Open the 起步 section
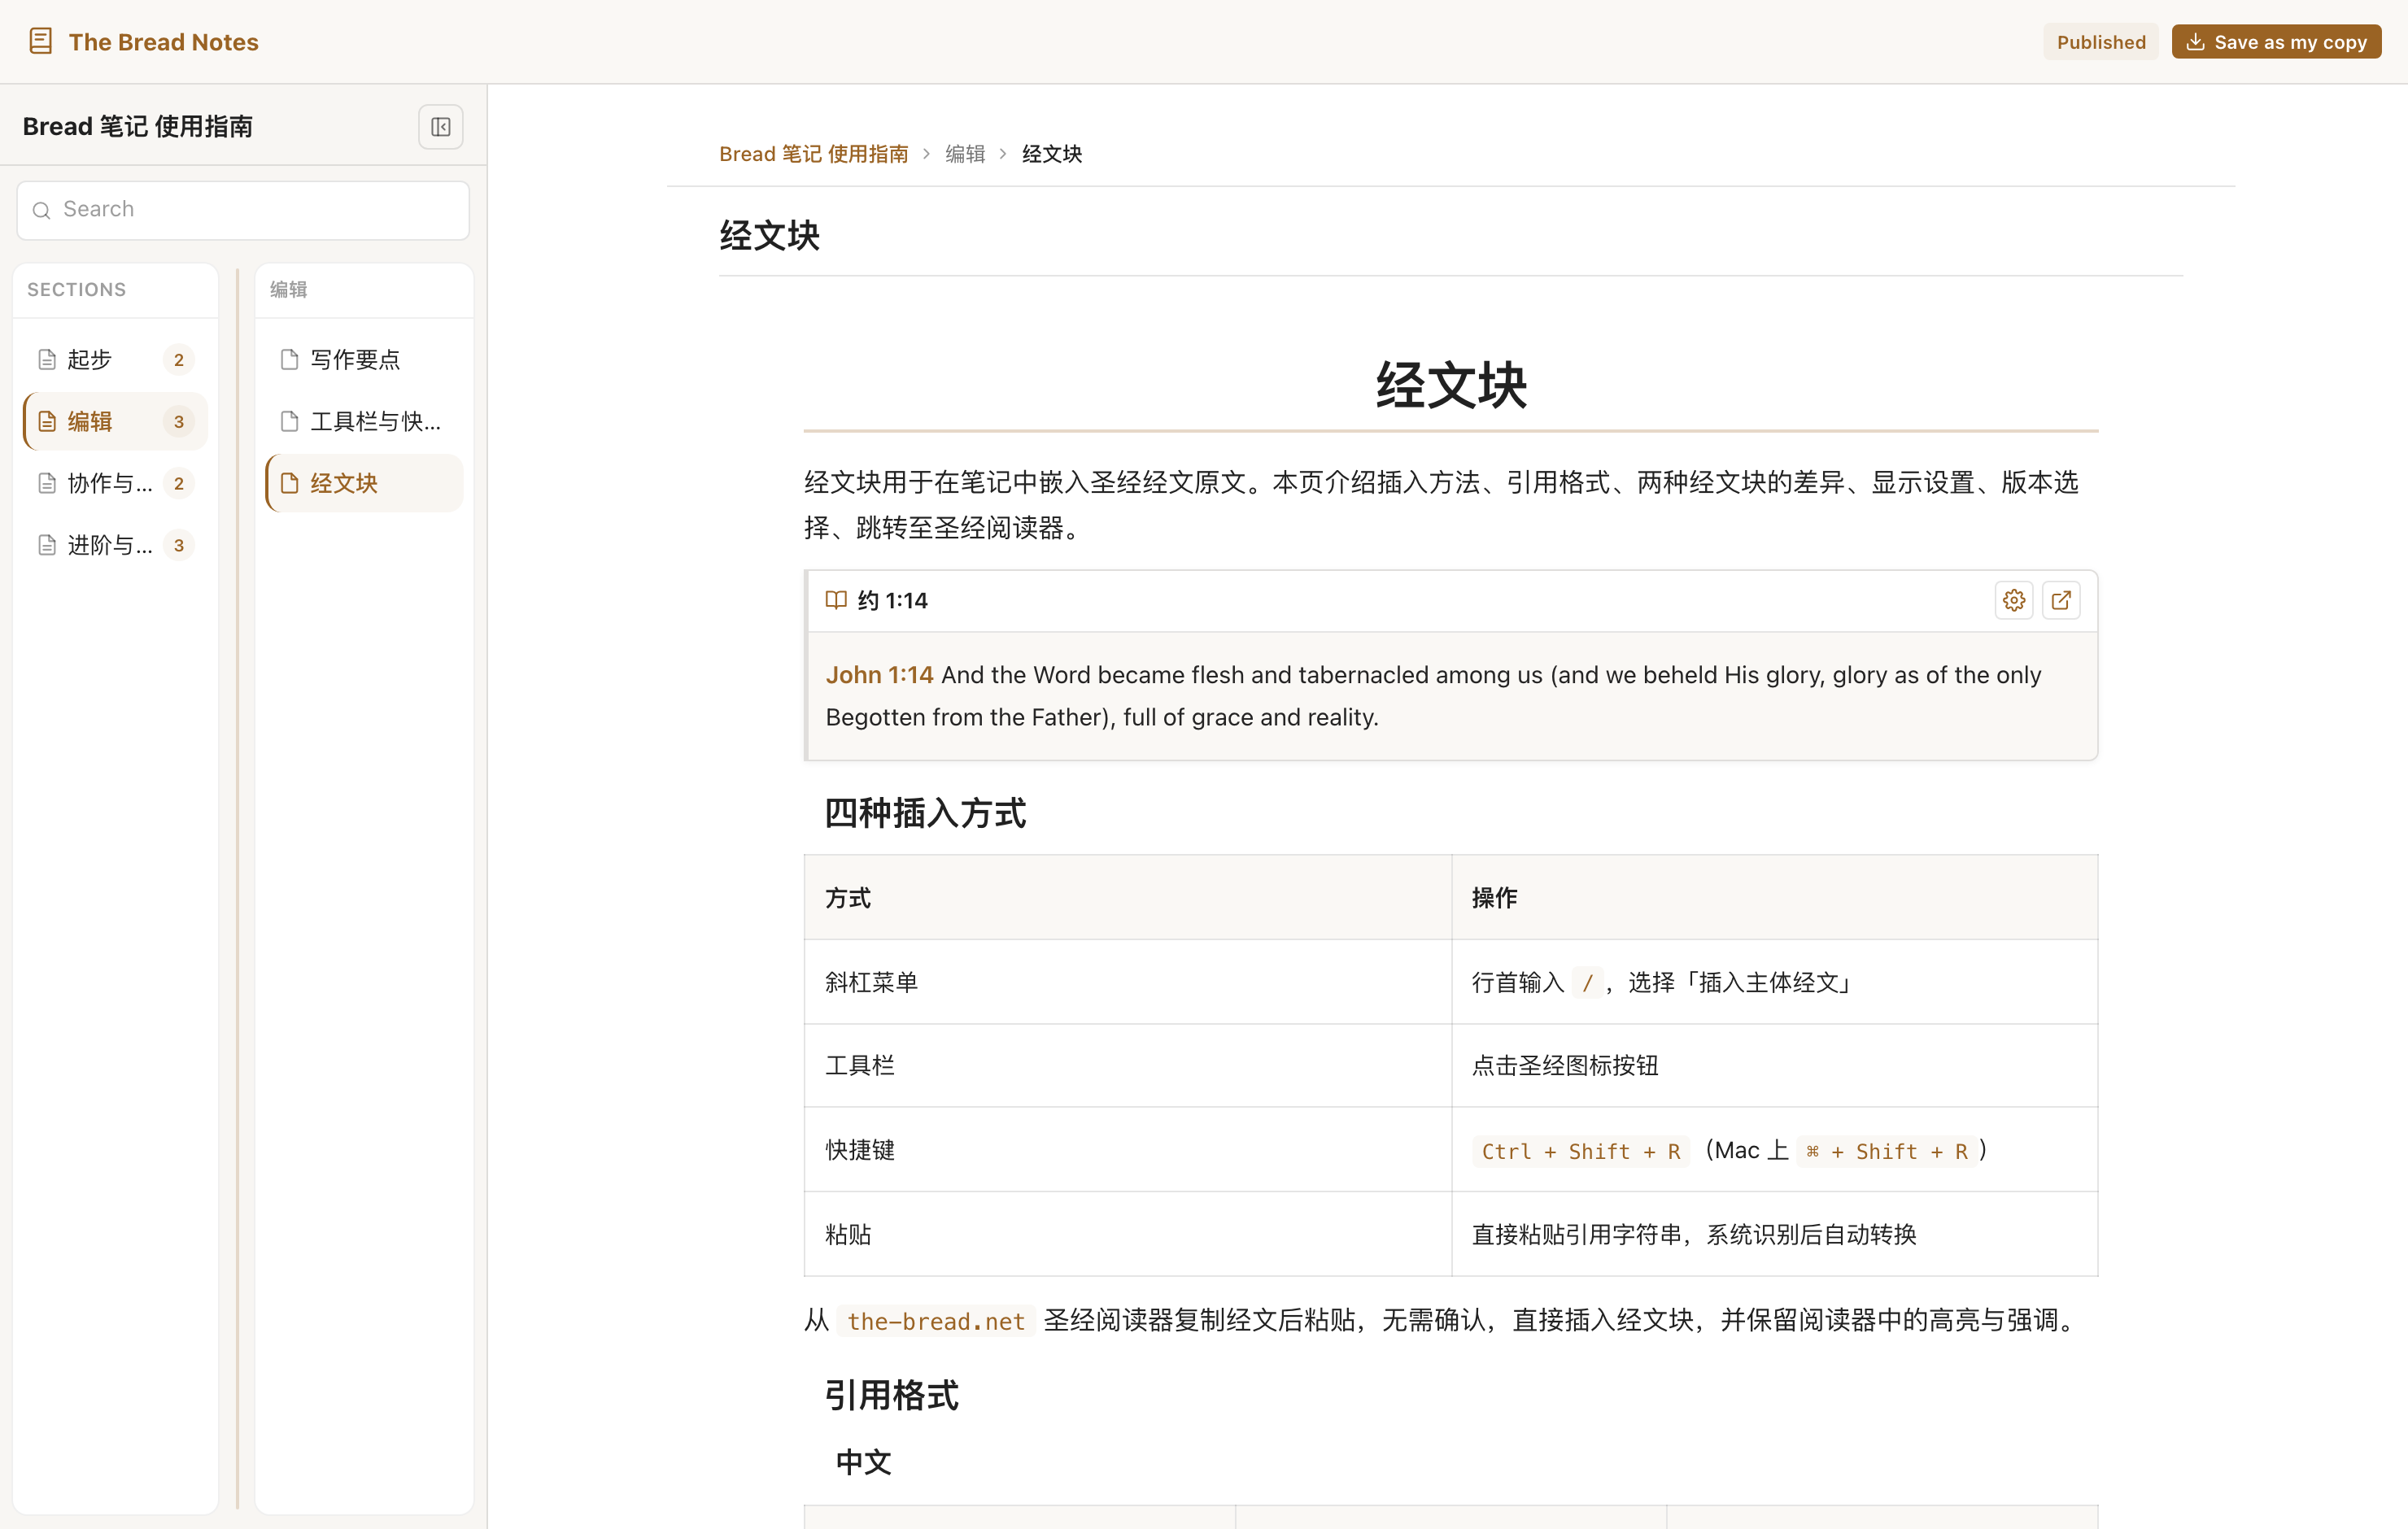Viewport: 2408px width, 1529px height. tap(115, 359)
